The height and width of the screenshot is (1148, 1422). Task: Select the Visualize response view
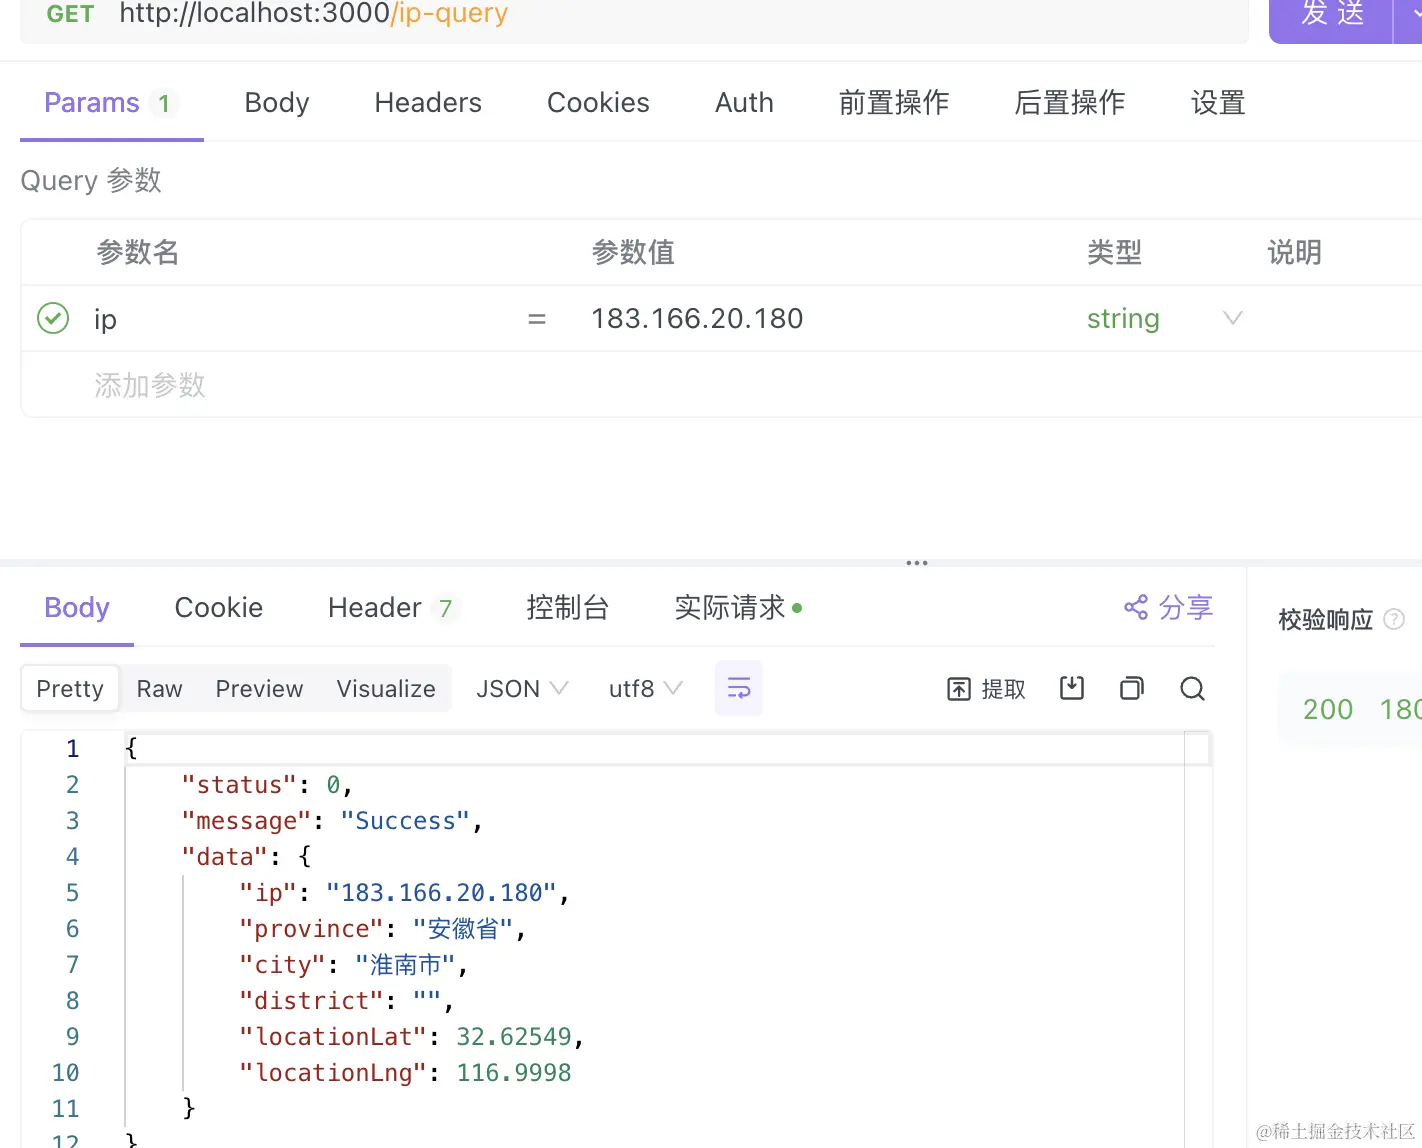coord(386,689)
